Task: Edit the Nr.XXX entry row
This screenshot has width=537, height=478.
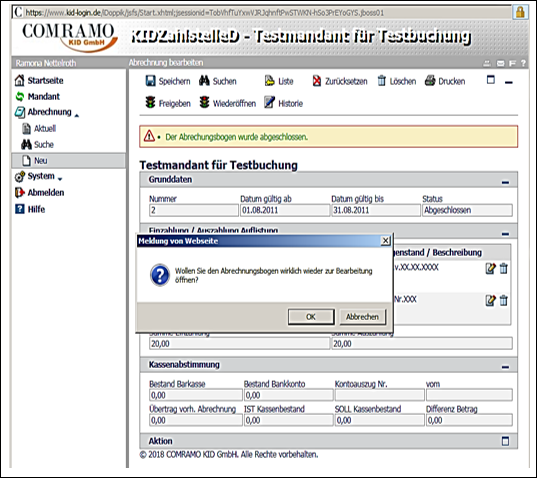Action: pos(490,301)
